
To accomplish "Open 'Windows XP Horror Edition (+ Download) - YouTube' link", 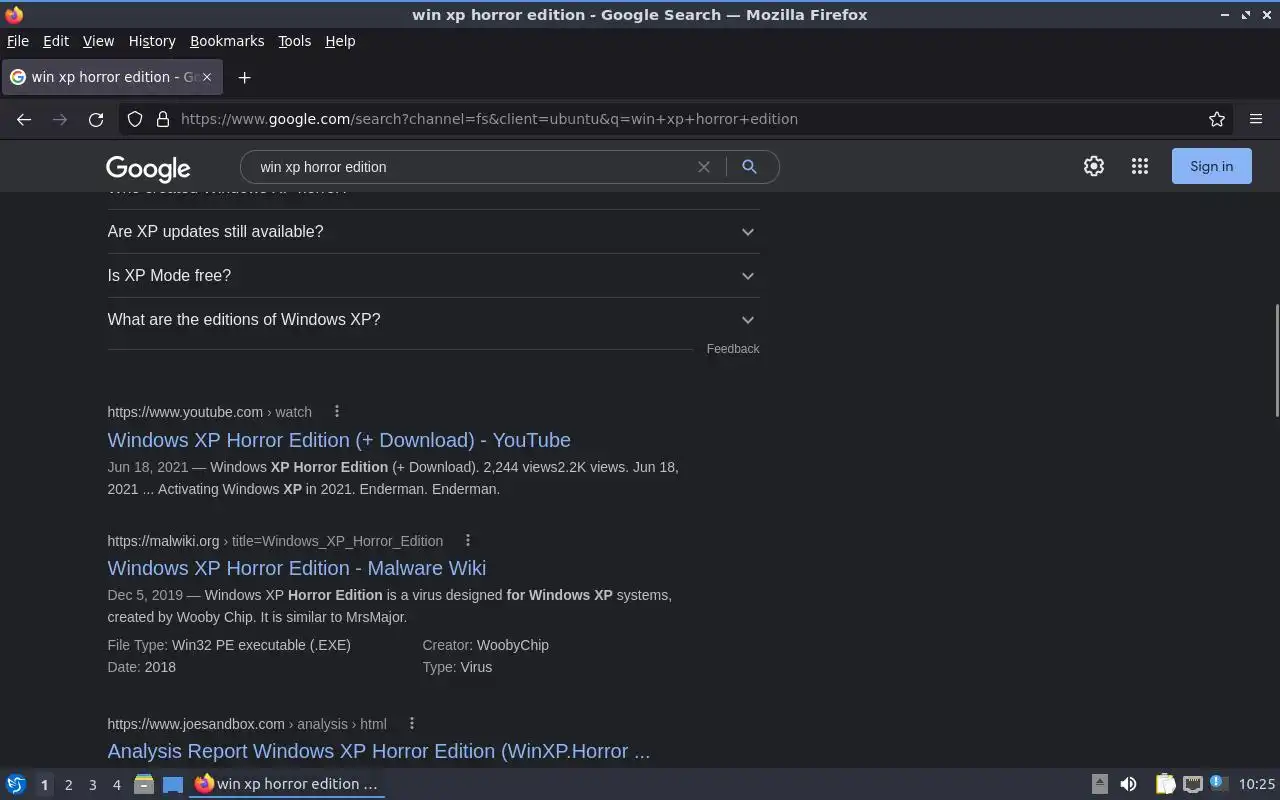I will pos(339,440).
